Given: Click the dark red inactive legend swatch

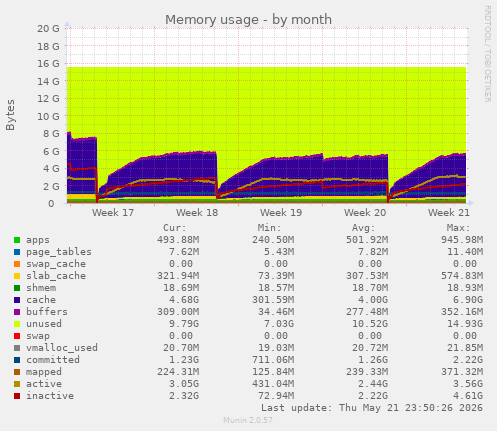Looking at the screenshot, I should click(x=17, y=396).
